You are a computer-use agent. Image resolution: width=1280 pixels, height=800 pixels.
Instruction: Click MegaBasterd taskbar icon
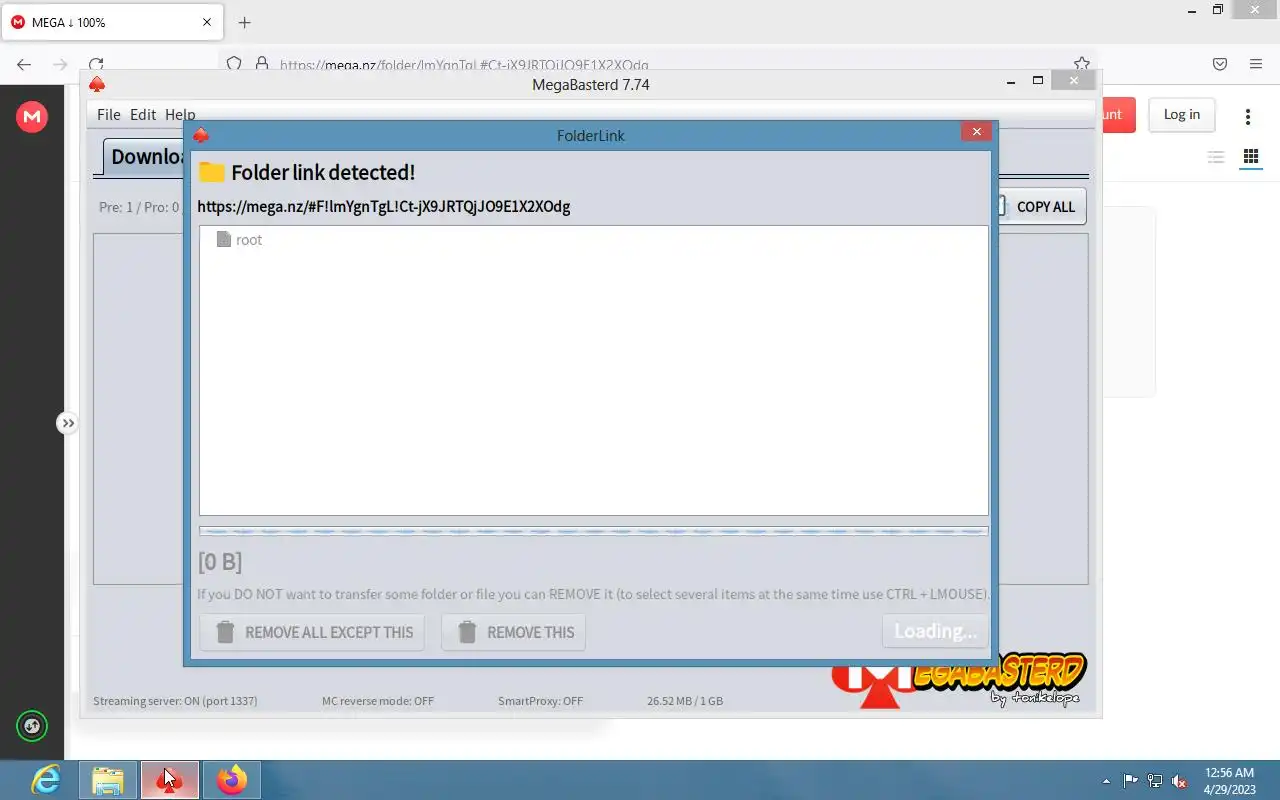pyautogui.click(x=170, y=780)
